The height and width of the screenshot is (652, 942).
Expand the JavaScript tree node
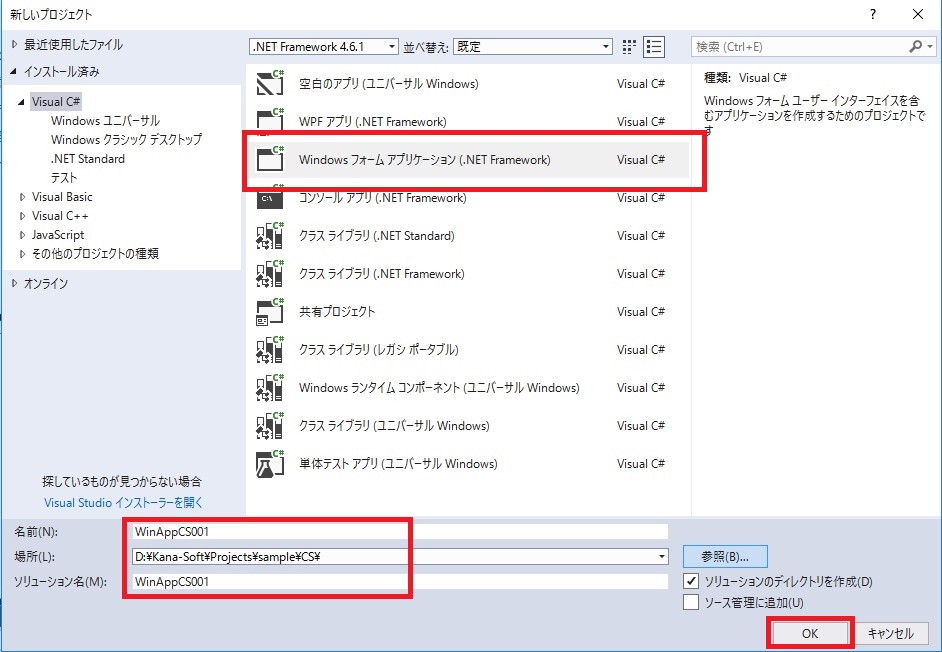22,234
